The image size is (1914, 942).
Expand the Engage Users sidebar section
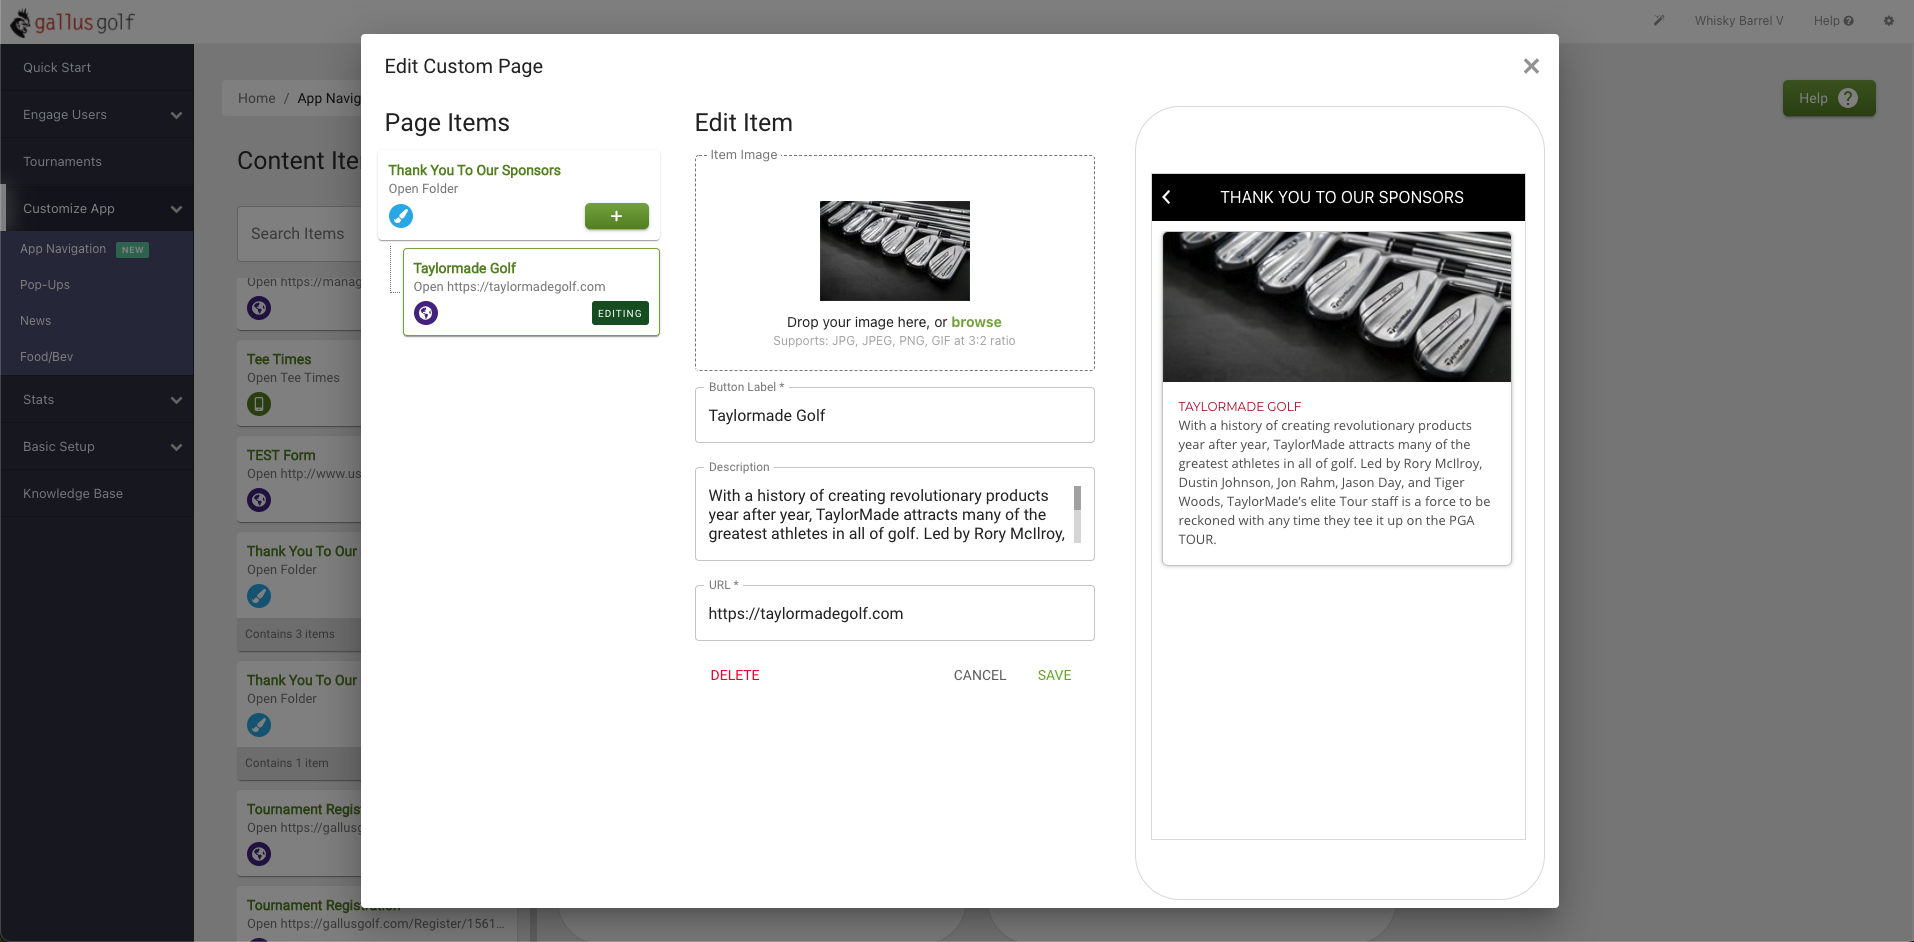tap(97, 115)
